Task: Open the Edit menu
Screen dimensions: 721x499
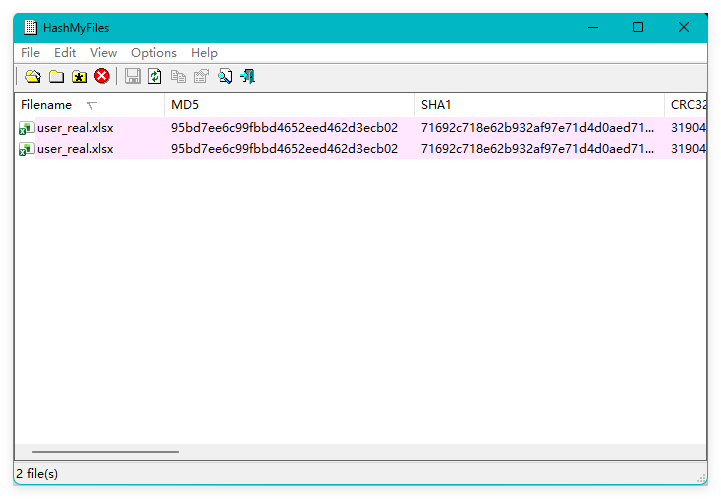Action: tap(65, 53)
